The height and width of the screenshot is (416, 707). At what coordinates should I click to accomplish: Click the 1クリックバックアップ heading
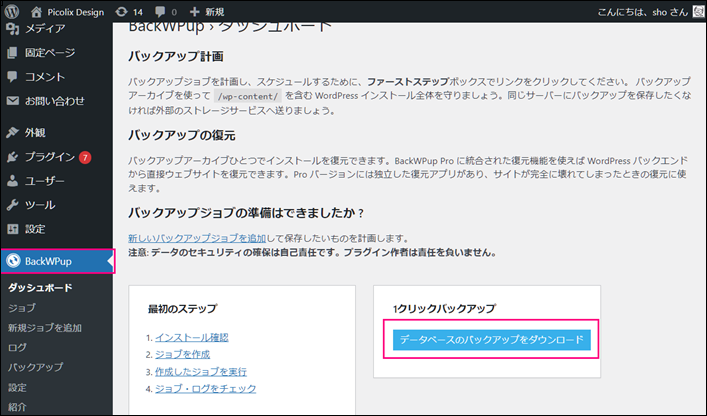pyautogui.click(x=444, y=309)
